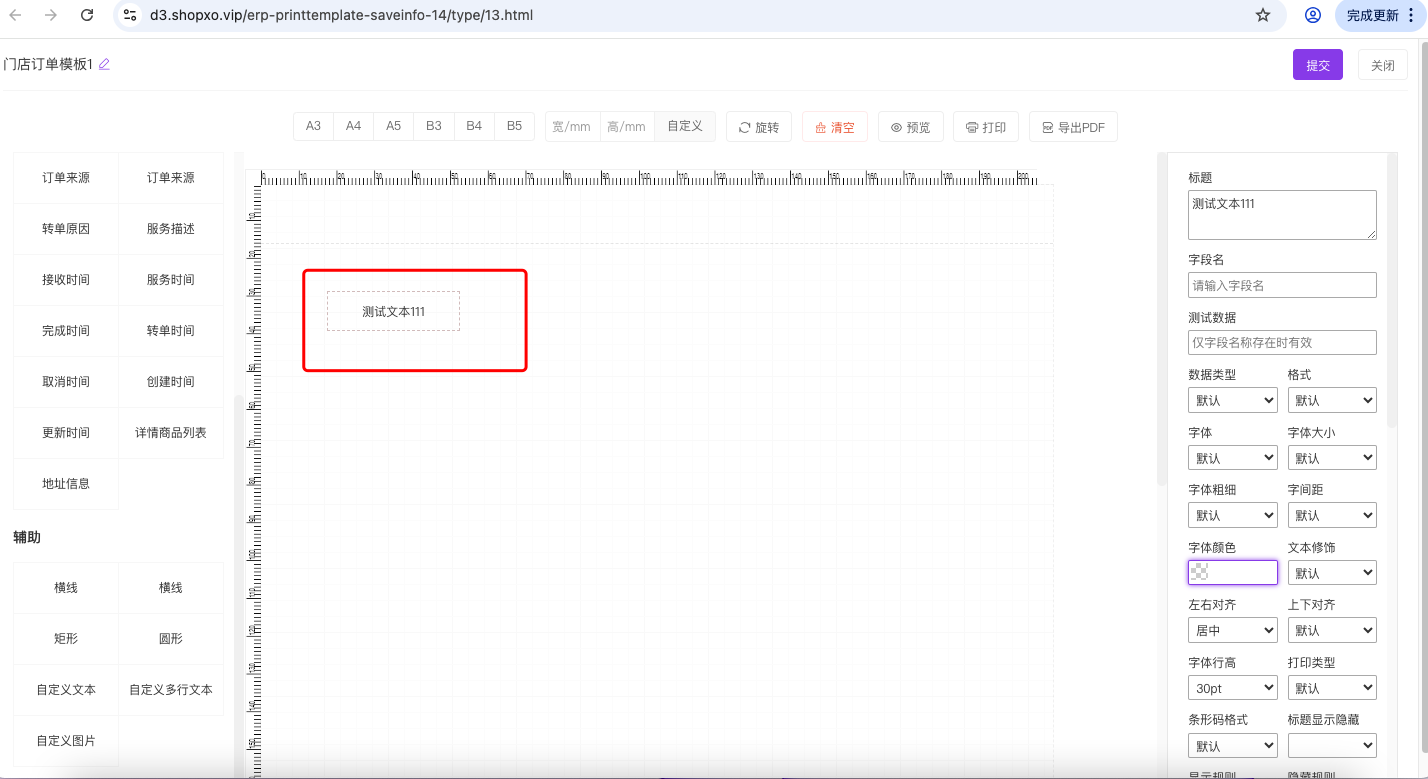Viewport: 1428px width, 779px height.
Task: Open 预览 preview
Action: click(x=910, y=127)
